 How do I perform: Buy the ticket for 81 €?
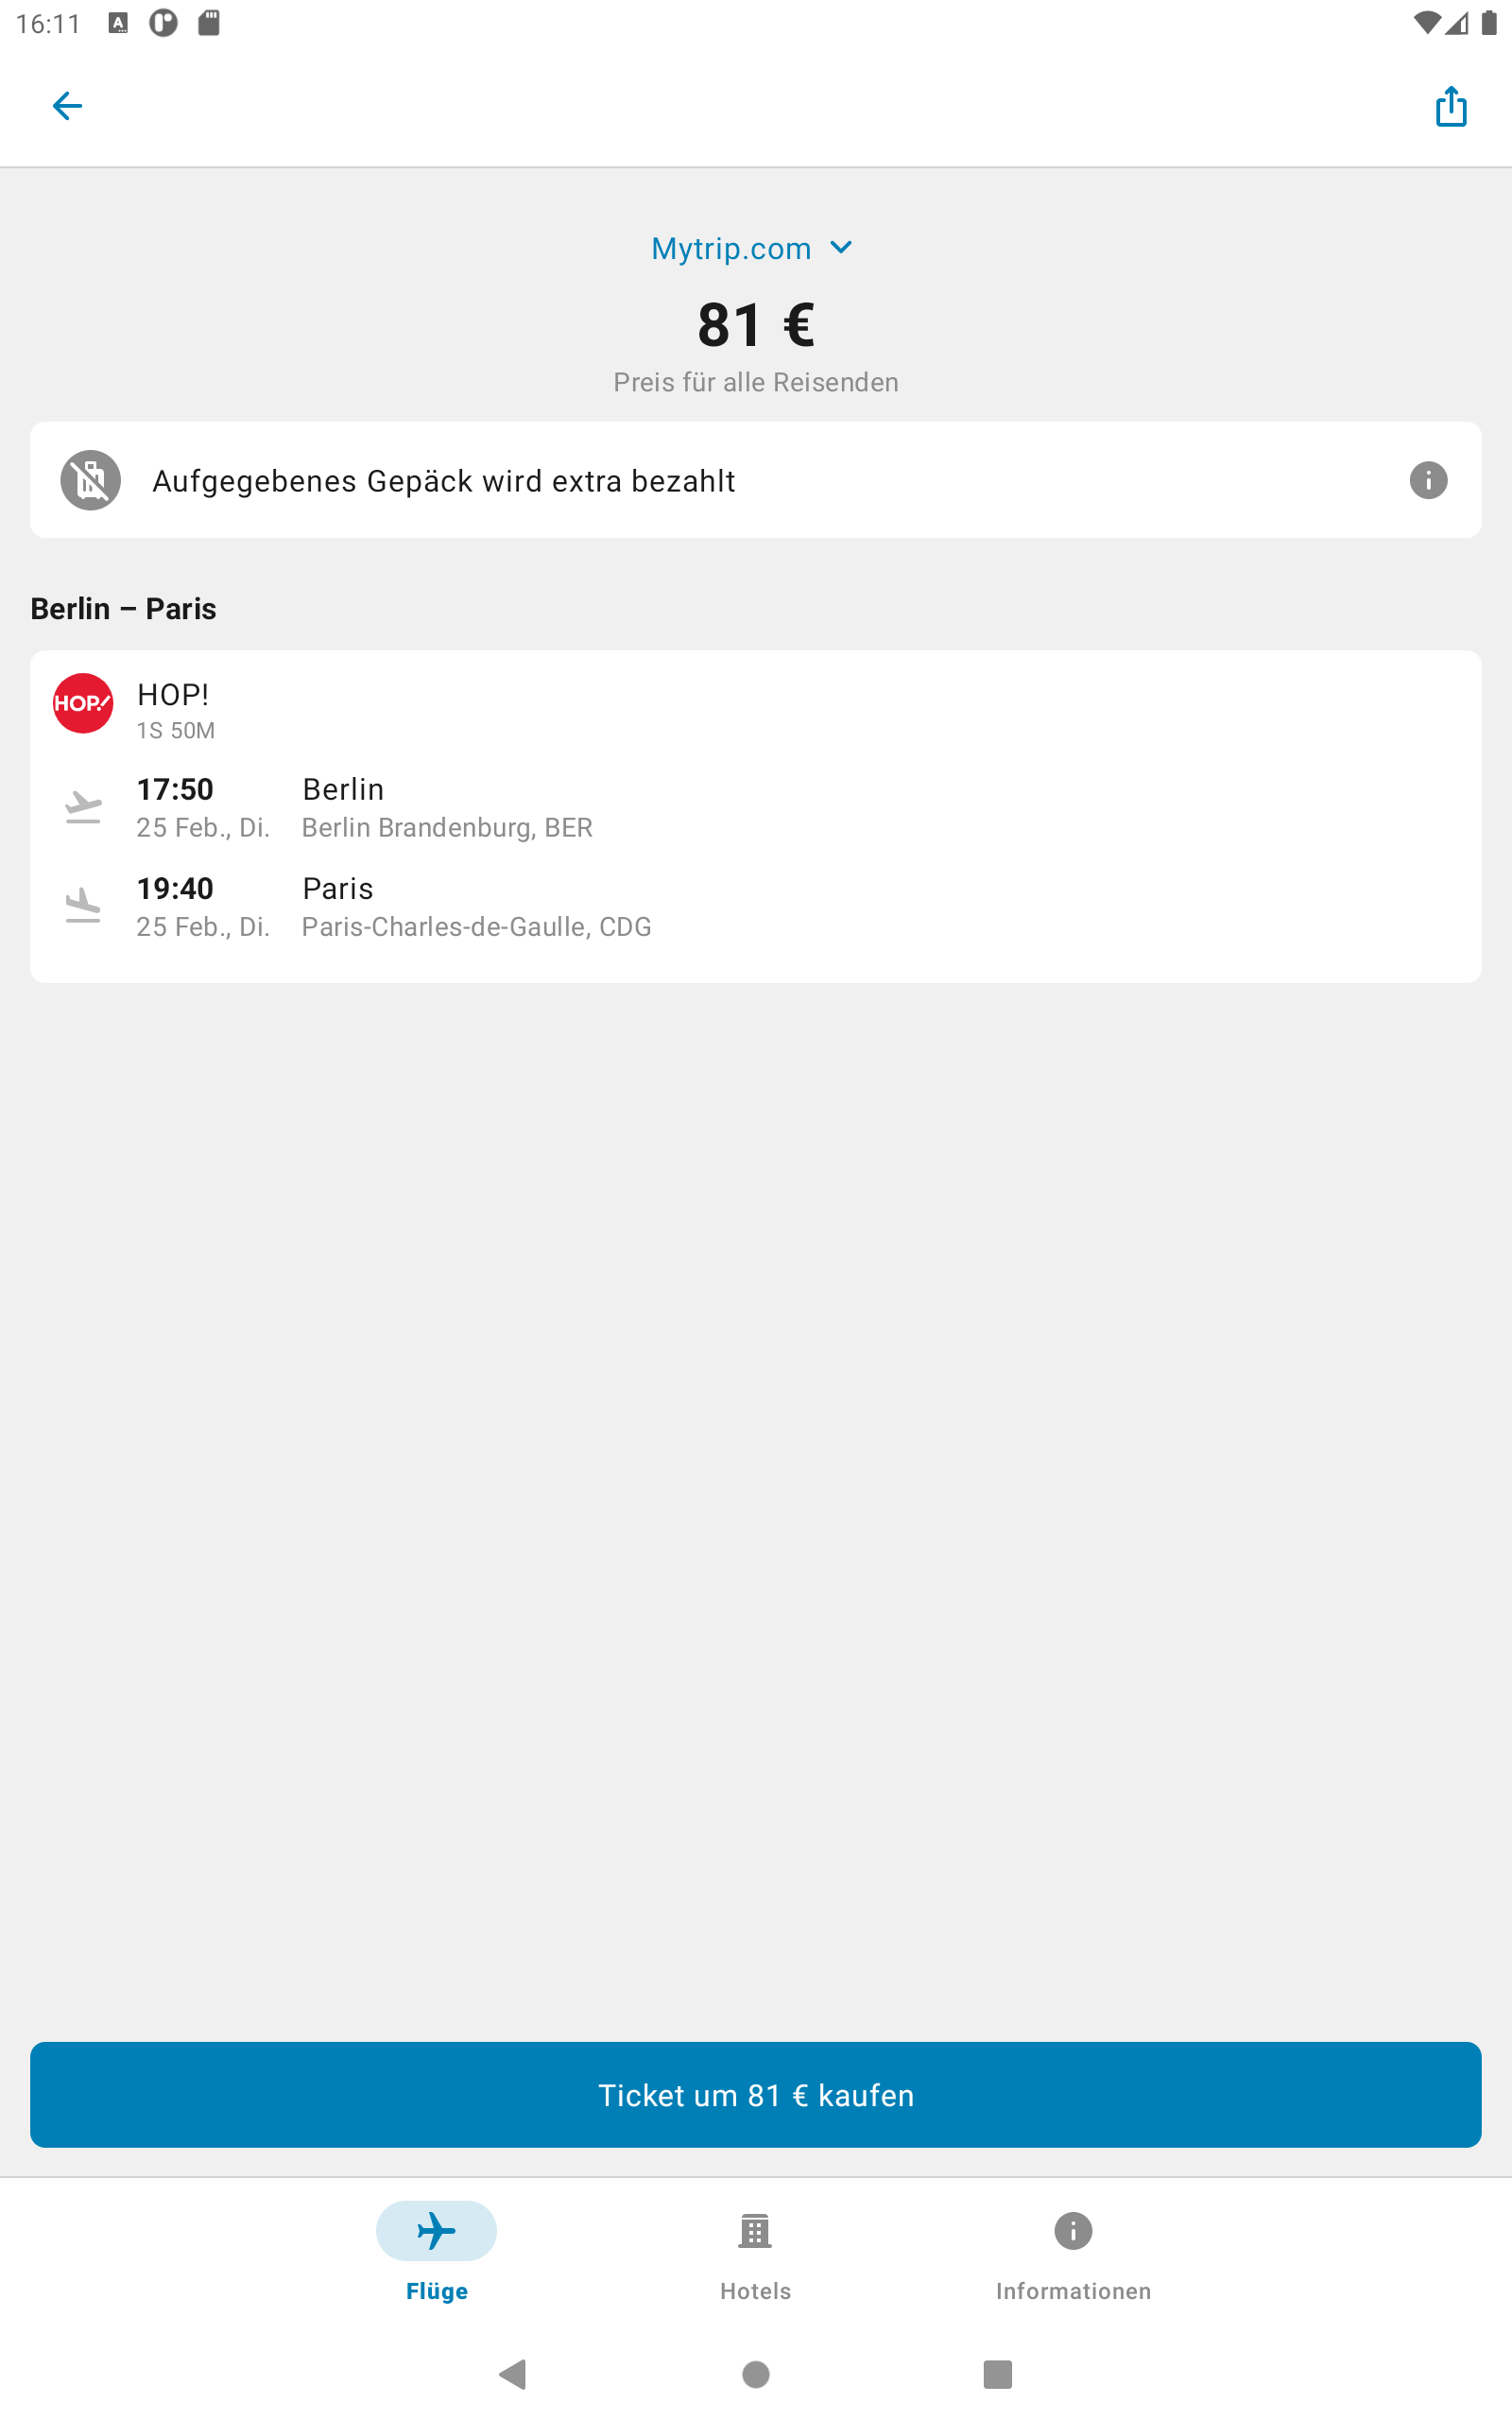[756, 2095]
